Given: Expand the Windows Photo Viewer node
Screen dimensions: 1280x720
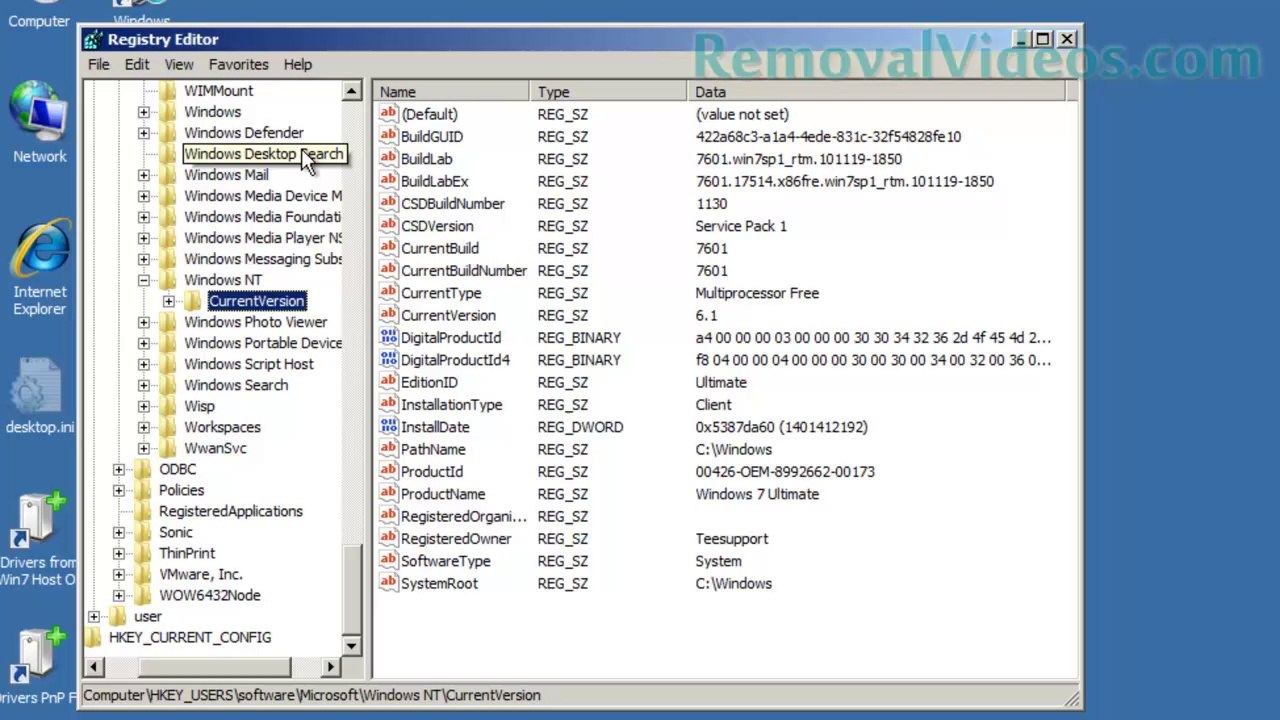Looking at the screenshot, I should coord(144,322).
